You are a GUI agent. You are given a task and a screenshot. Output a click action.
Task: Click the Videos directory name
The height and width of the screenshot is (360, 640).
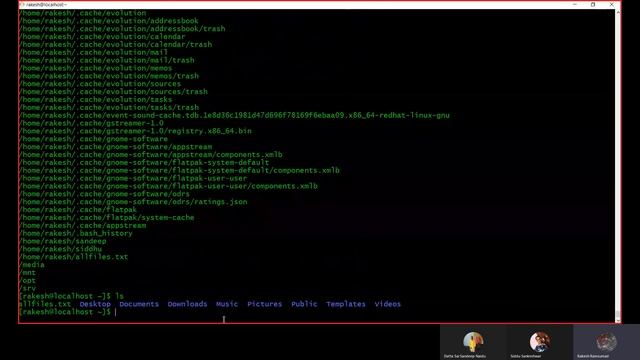pyautogui.click(x=388, y=304)
